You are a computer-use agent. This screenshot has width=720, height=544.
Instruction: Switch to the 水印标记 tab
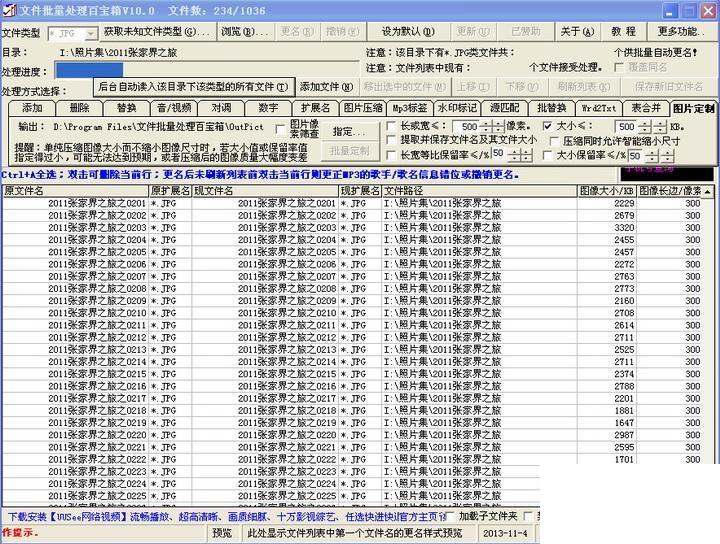click(x=457, y=108)
